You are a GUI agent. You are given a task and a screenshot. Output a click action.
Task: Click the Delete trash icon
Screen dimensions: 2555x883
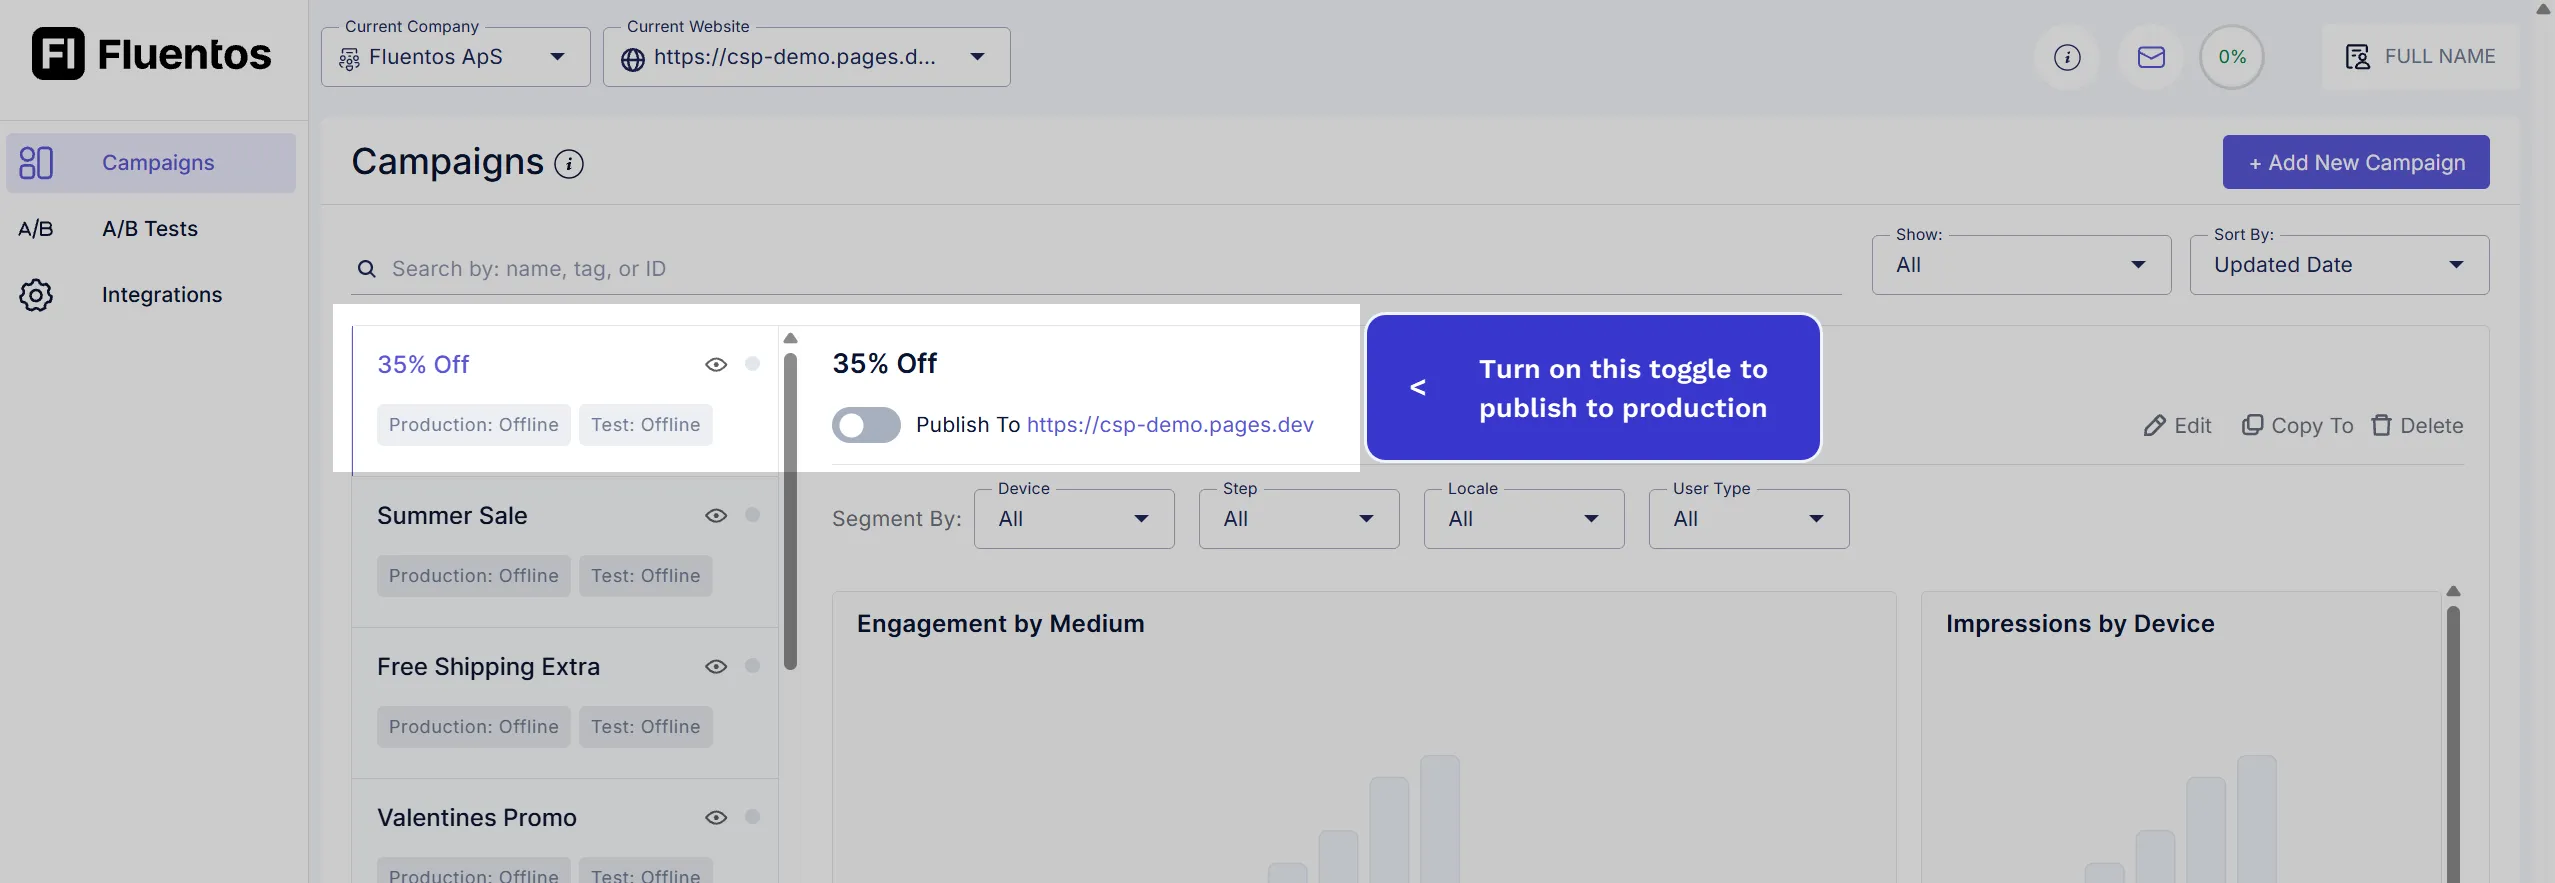click(x=2382, y=426)
